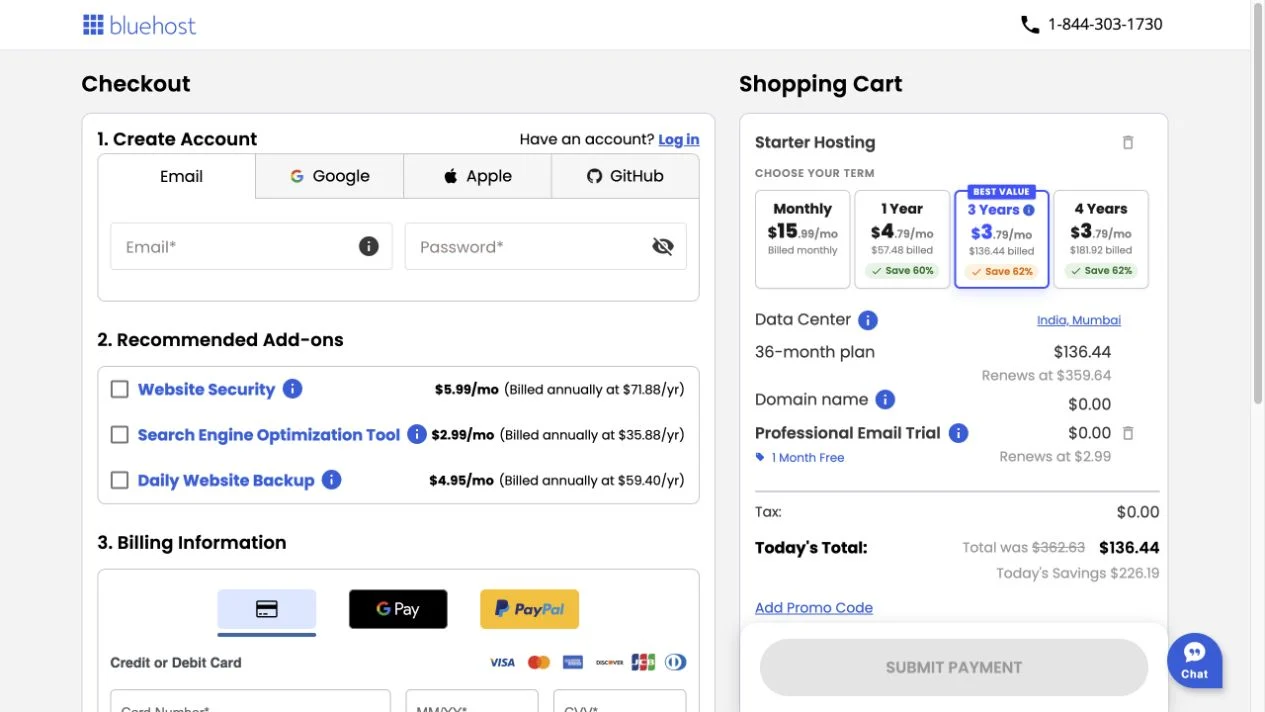The image size is (1265, 712).
Task: Click into the Password input field
Action: [x=546, y=246]
